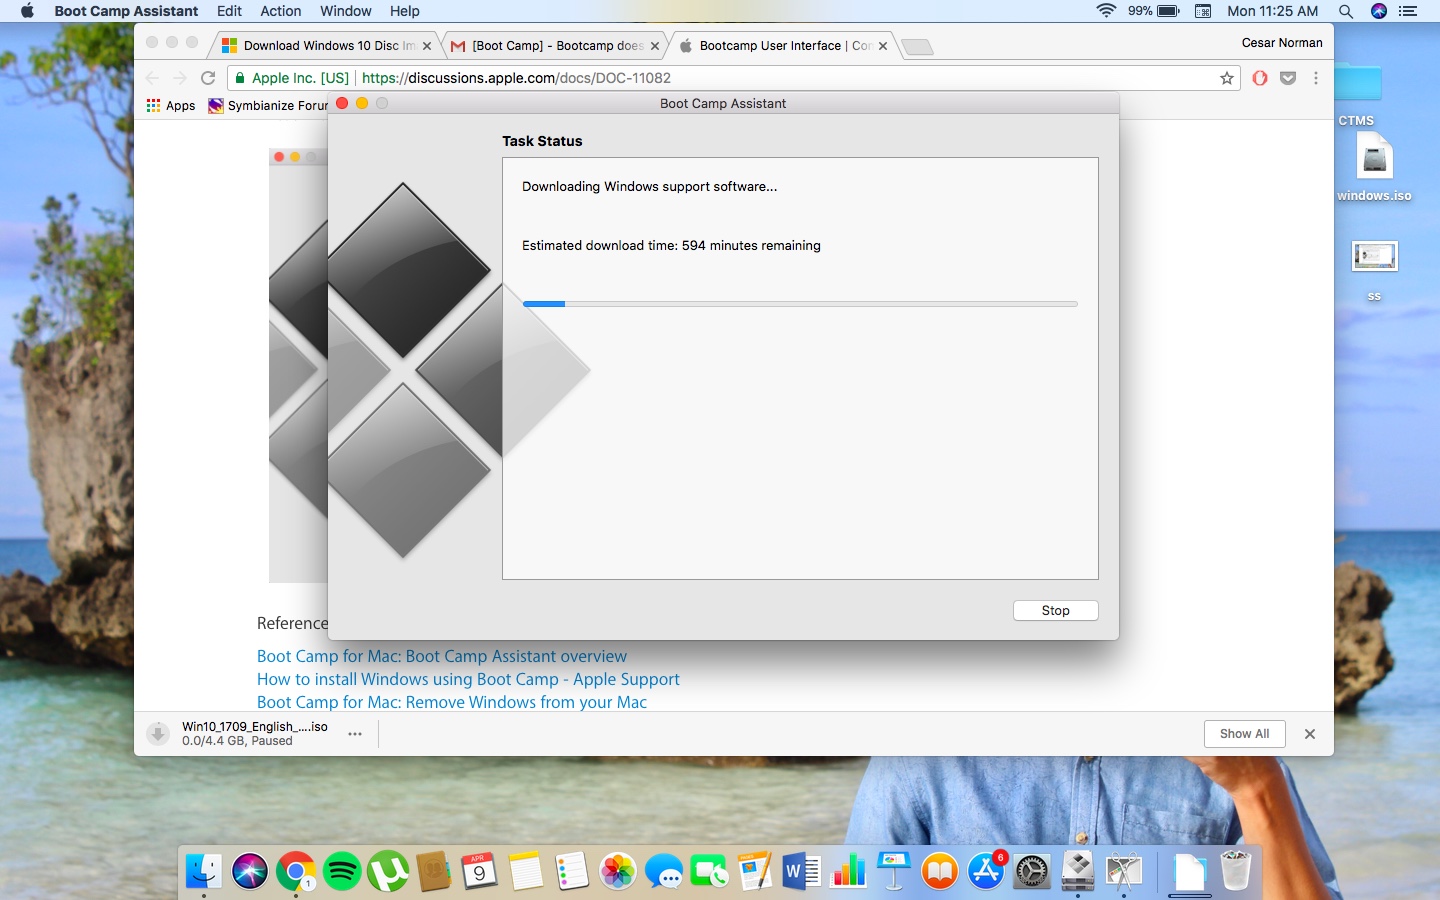Open System Preferences from the Dock
The height and width of the screenshot is (900, 1440).
(1032, 871)
